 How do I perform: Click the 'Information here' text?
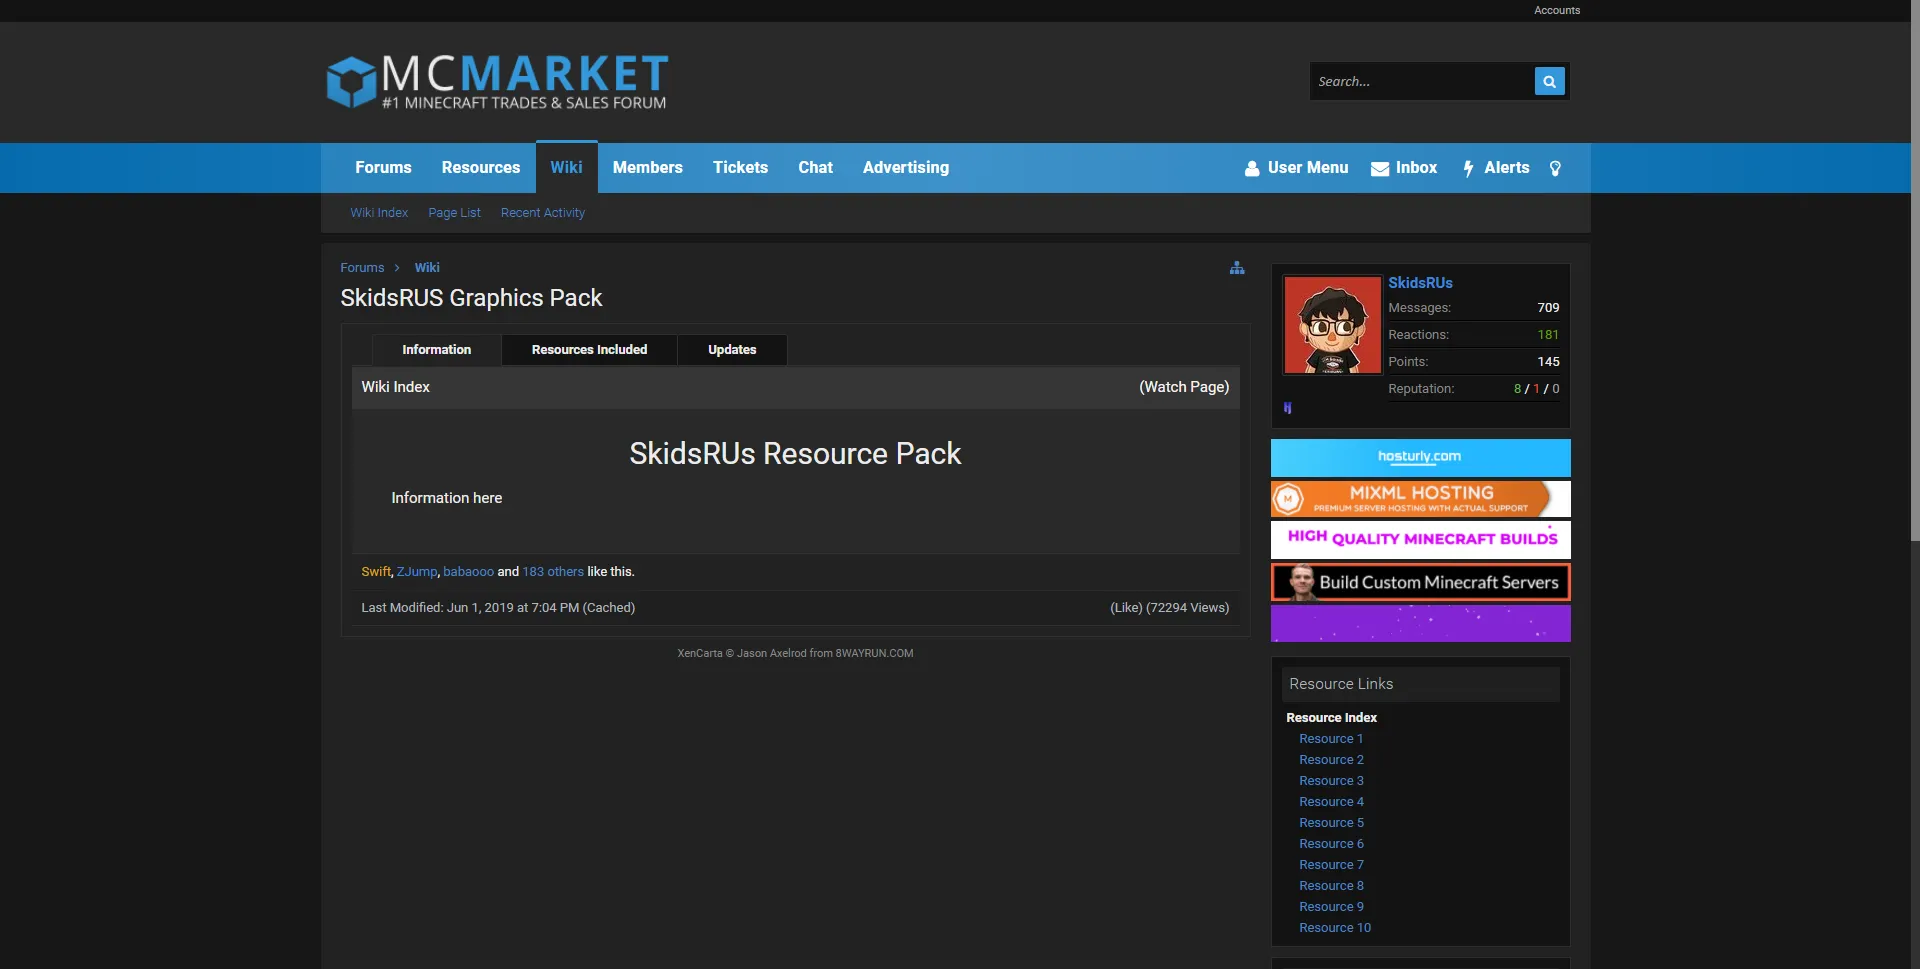[x=446, y=498]
